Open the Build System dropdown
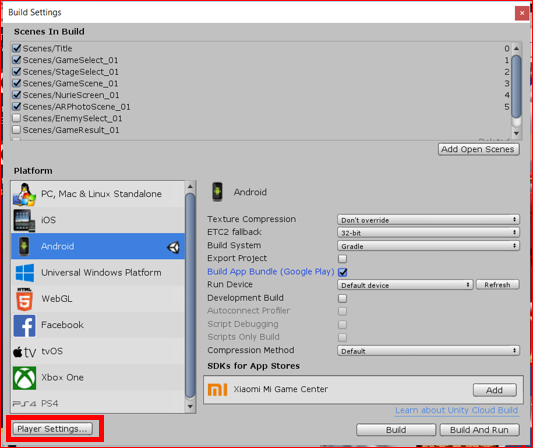 tap(428, 246)
